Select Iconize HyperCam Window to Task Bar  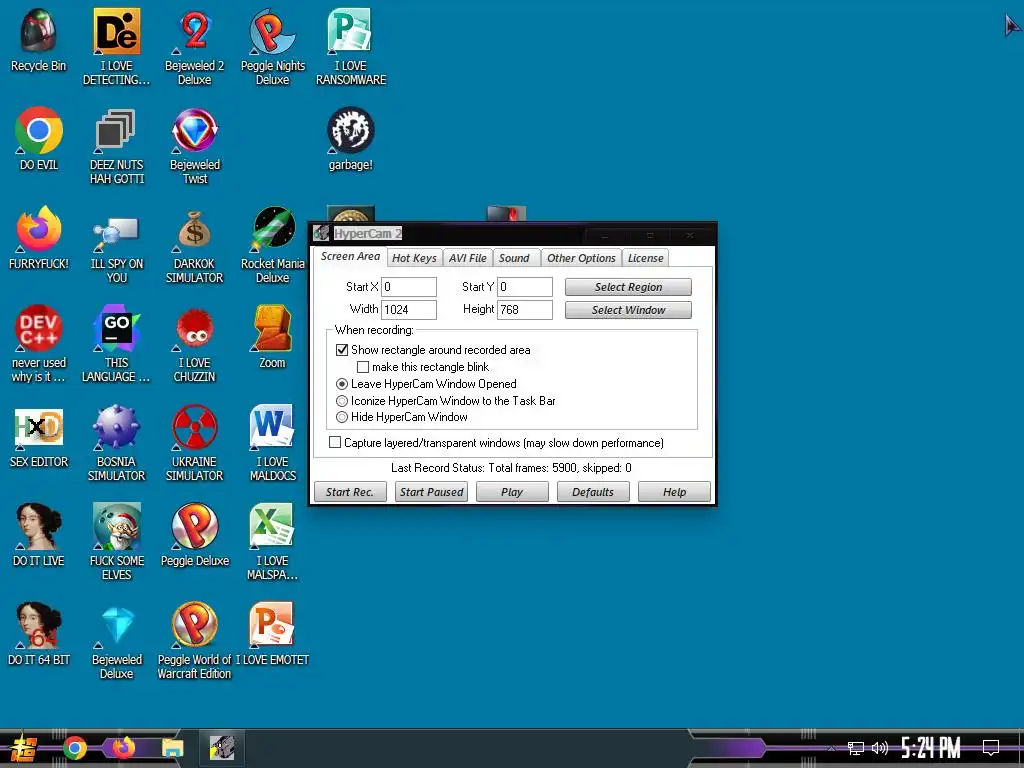tap(342, 401)
